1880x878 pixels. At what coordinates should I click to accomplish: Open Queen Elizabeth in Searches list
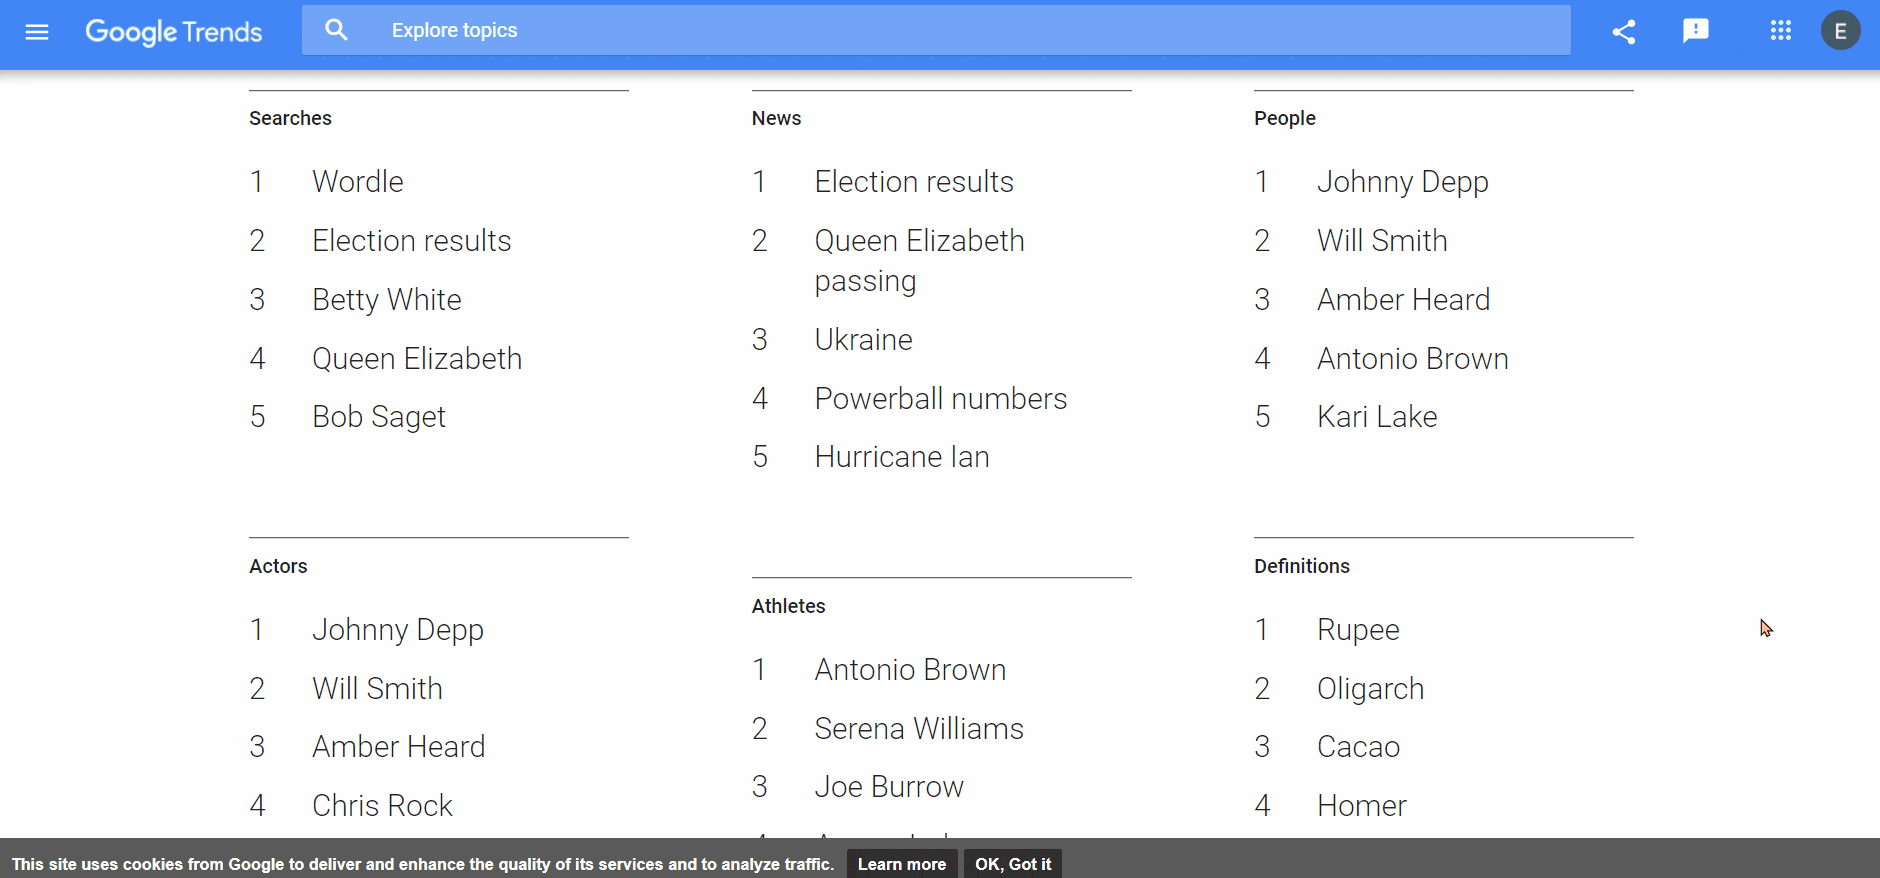click(x=417, y=359)
